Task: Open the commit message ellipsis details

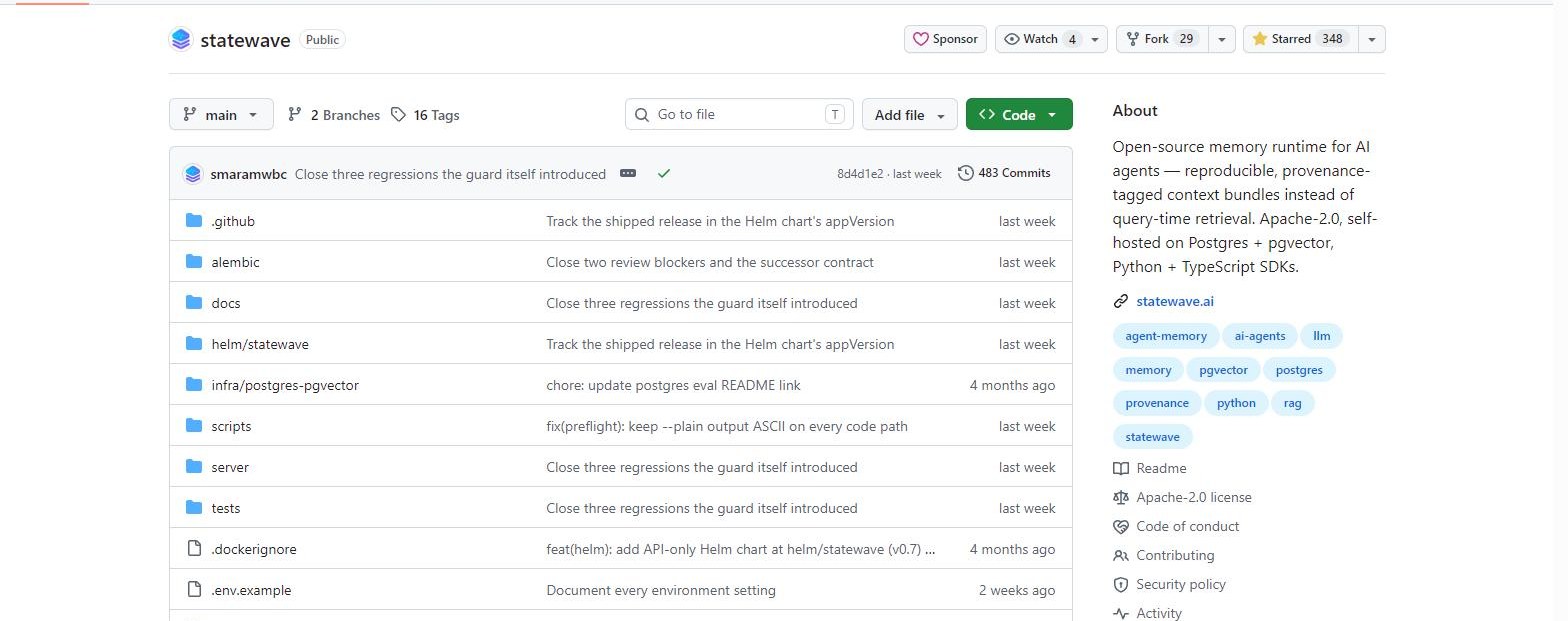Action: pos(628,174)
